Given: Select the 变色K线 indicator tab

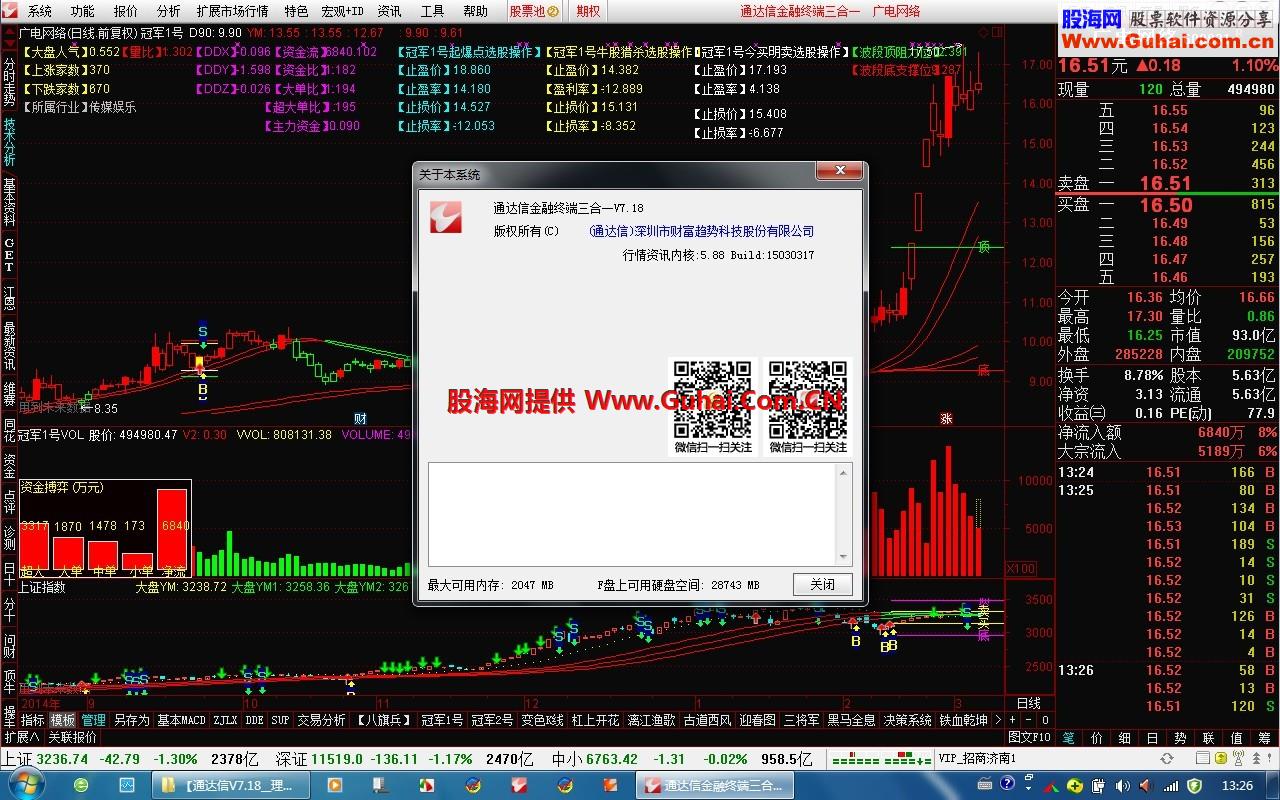Looking at the screenshot, I should coord(543,720).
